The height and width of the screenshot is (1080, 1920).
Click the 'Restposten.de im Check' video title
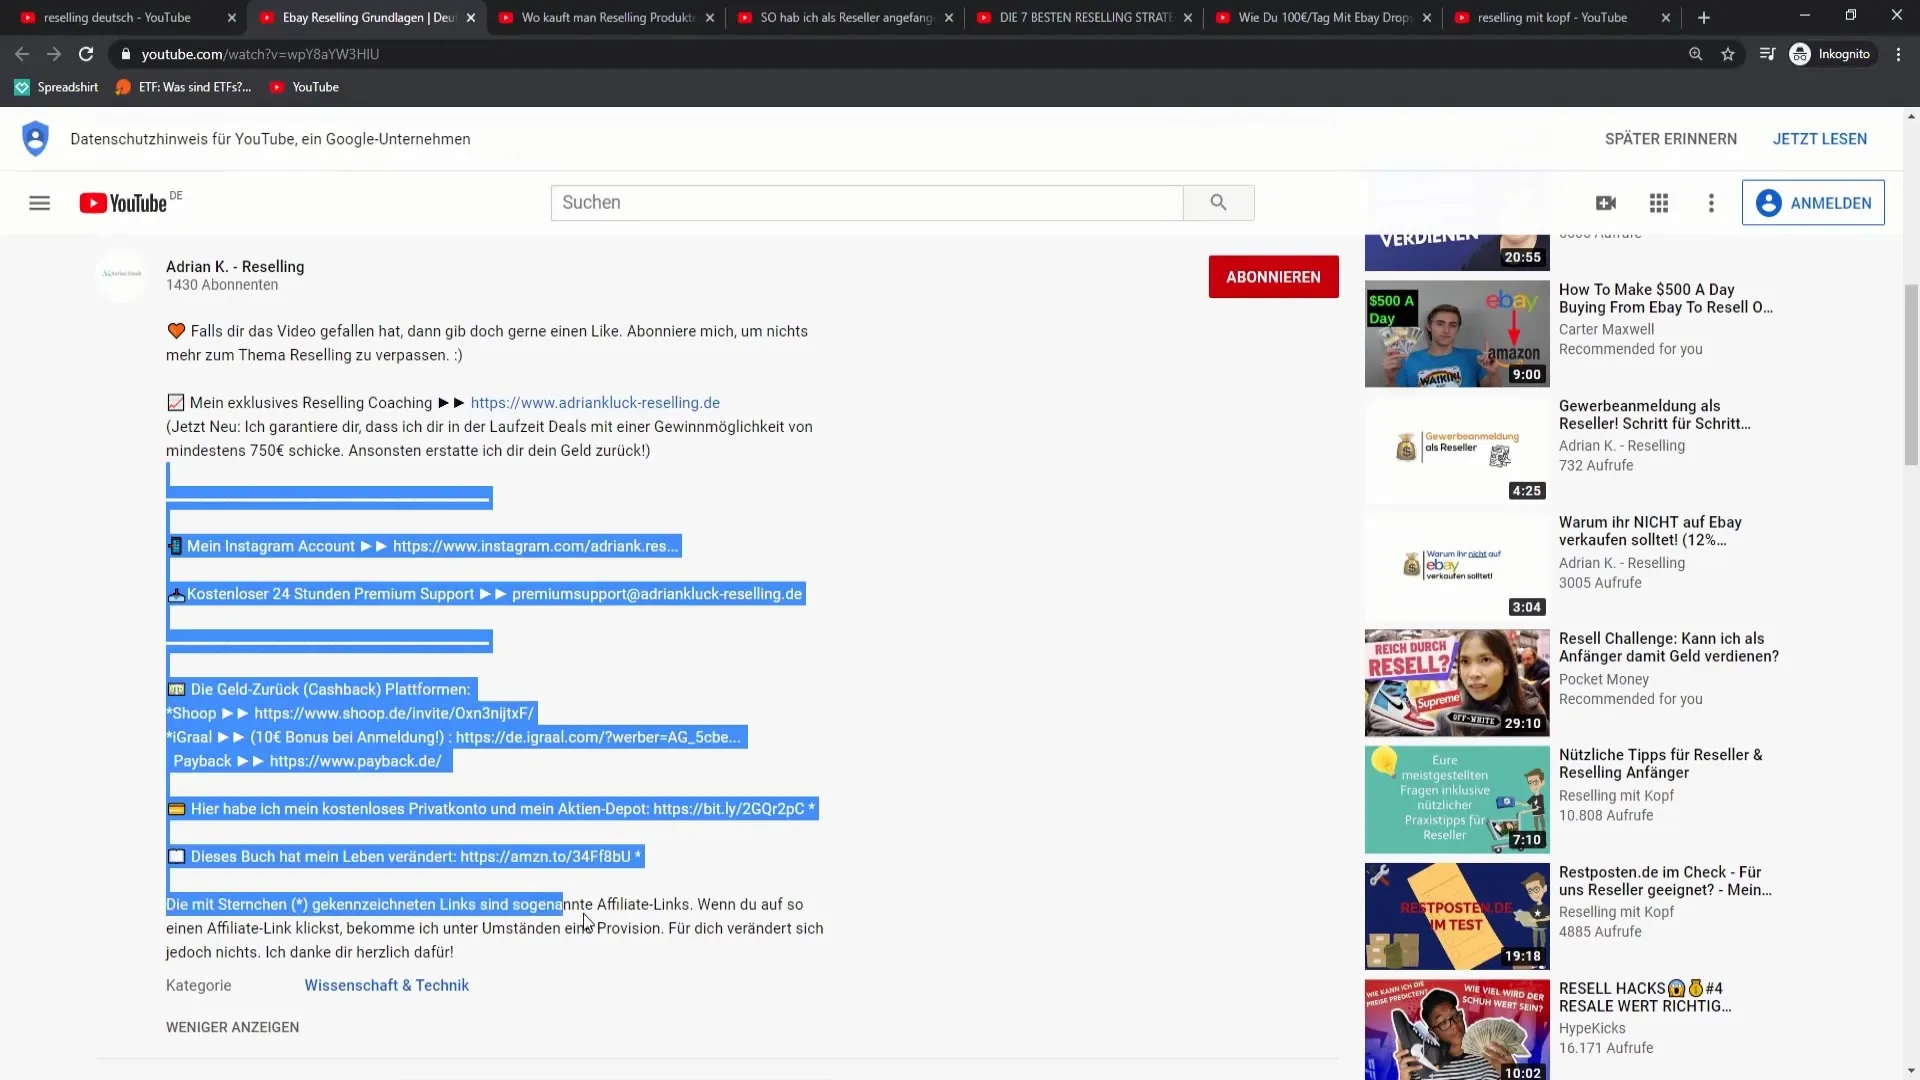coord(1665,881)
